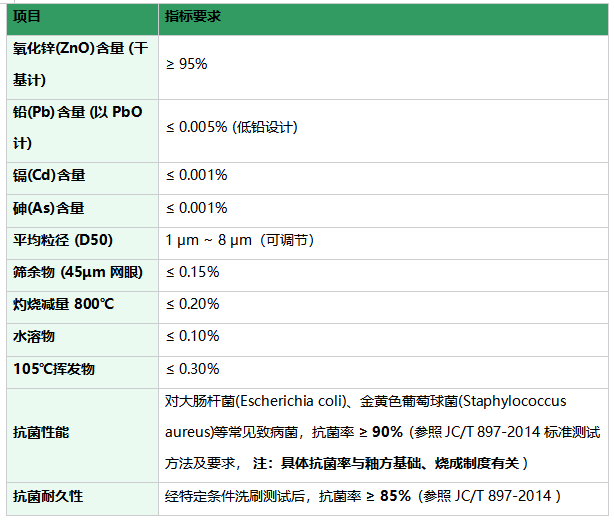Click the ≥ 95% value cell
Screen dimensions: 614x521
[383, 67]
